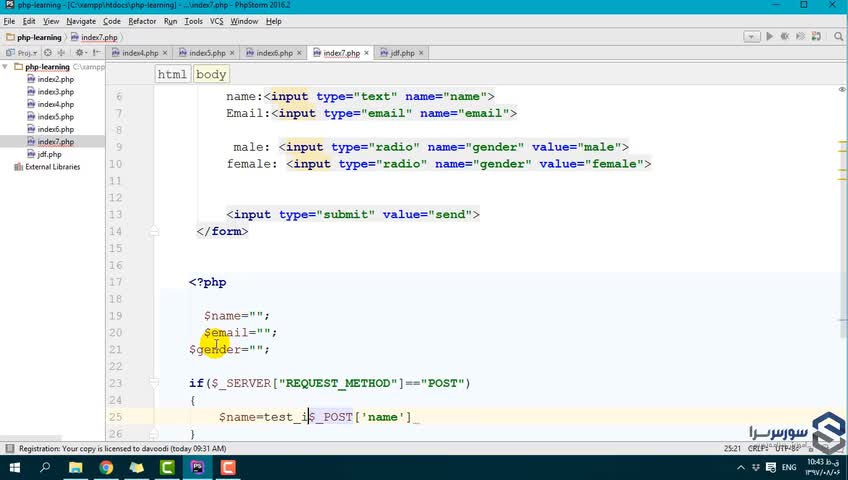This screenshot has width=848, height=480.
Task: Show hidden tray icons chevron
Action: (x=741, y=467)
